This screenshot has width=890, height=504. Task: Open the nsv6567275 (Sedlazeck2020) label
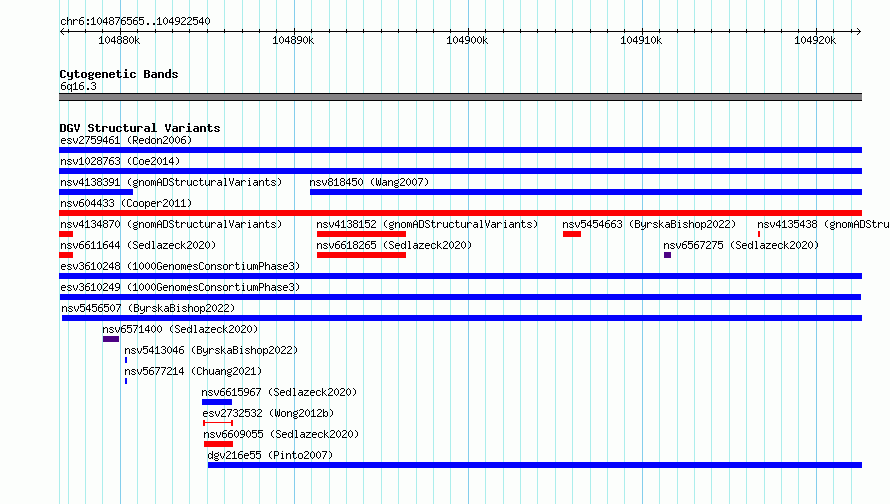point(741,245)
